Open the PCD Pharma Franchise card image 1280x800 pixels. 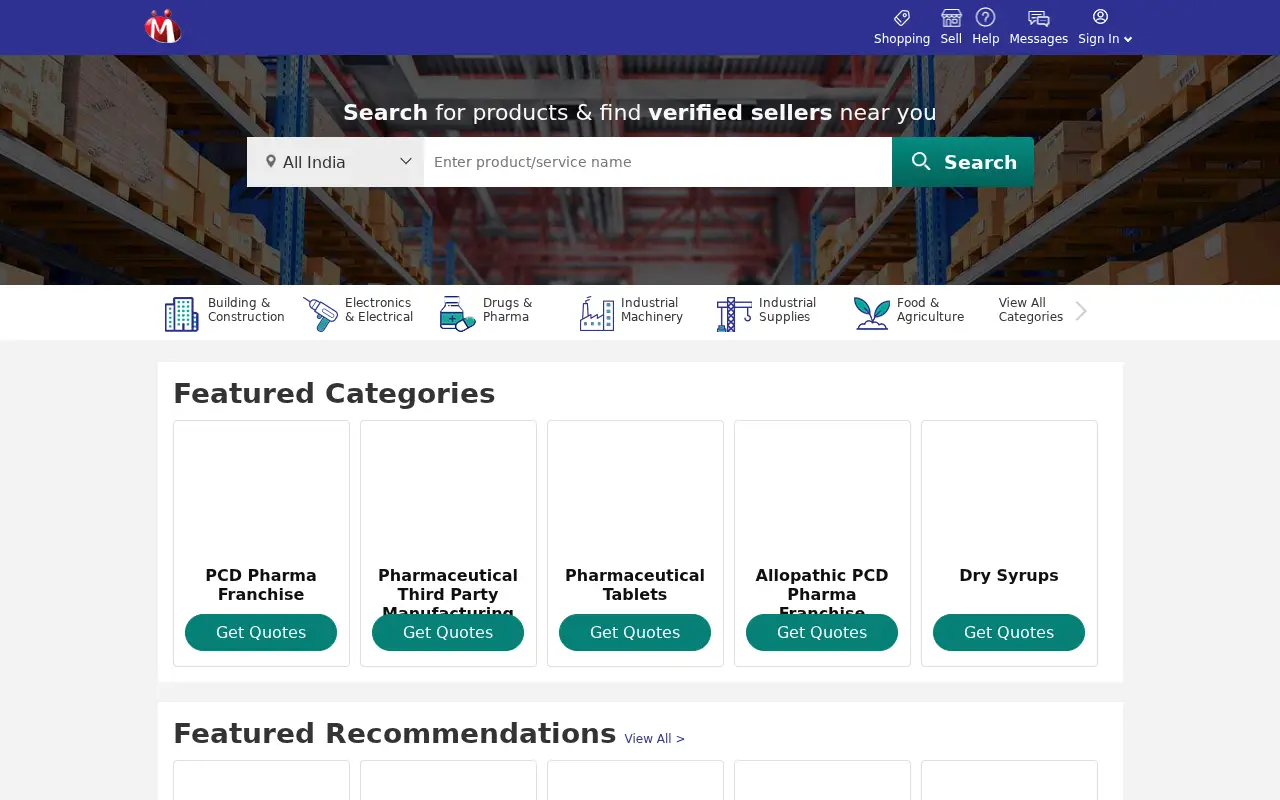tap(261, 493)
